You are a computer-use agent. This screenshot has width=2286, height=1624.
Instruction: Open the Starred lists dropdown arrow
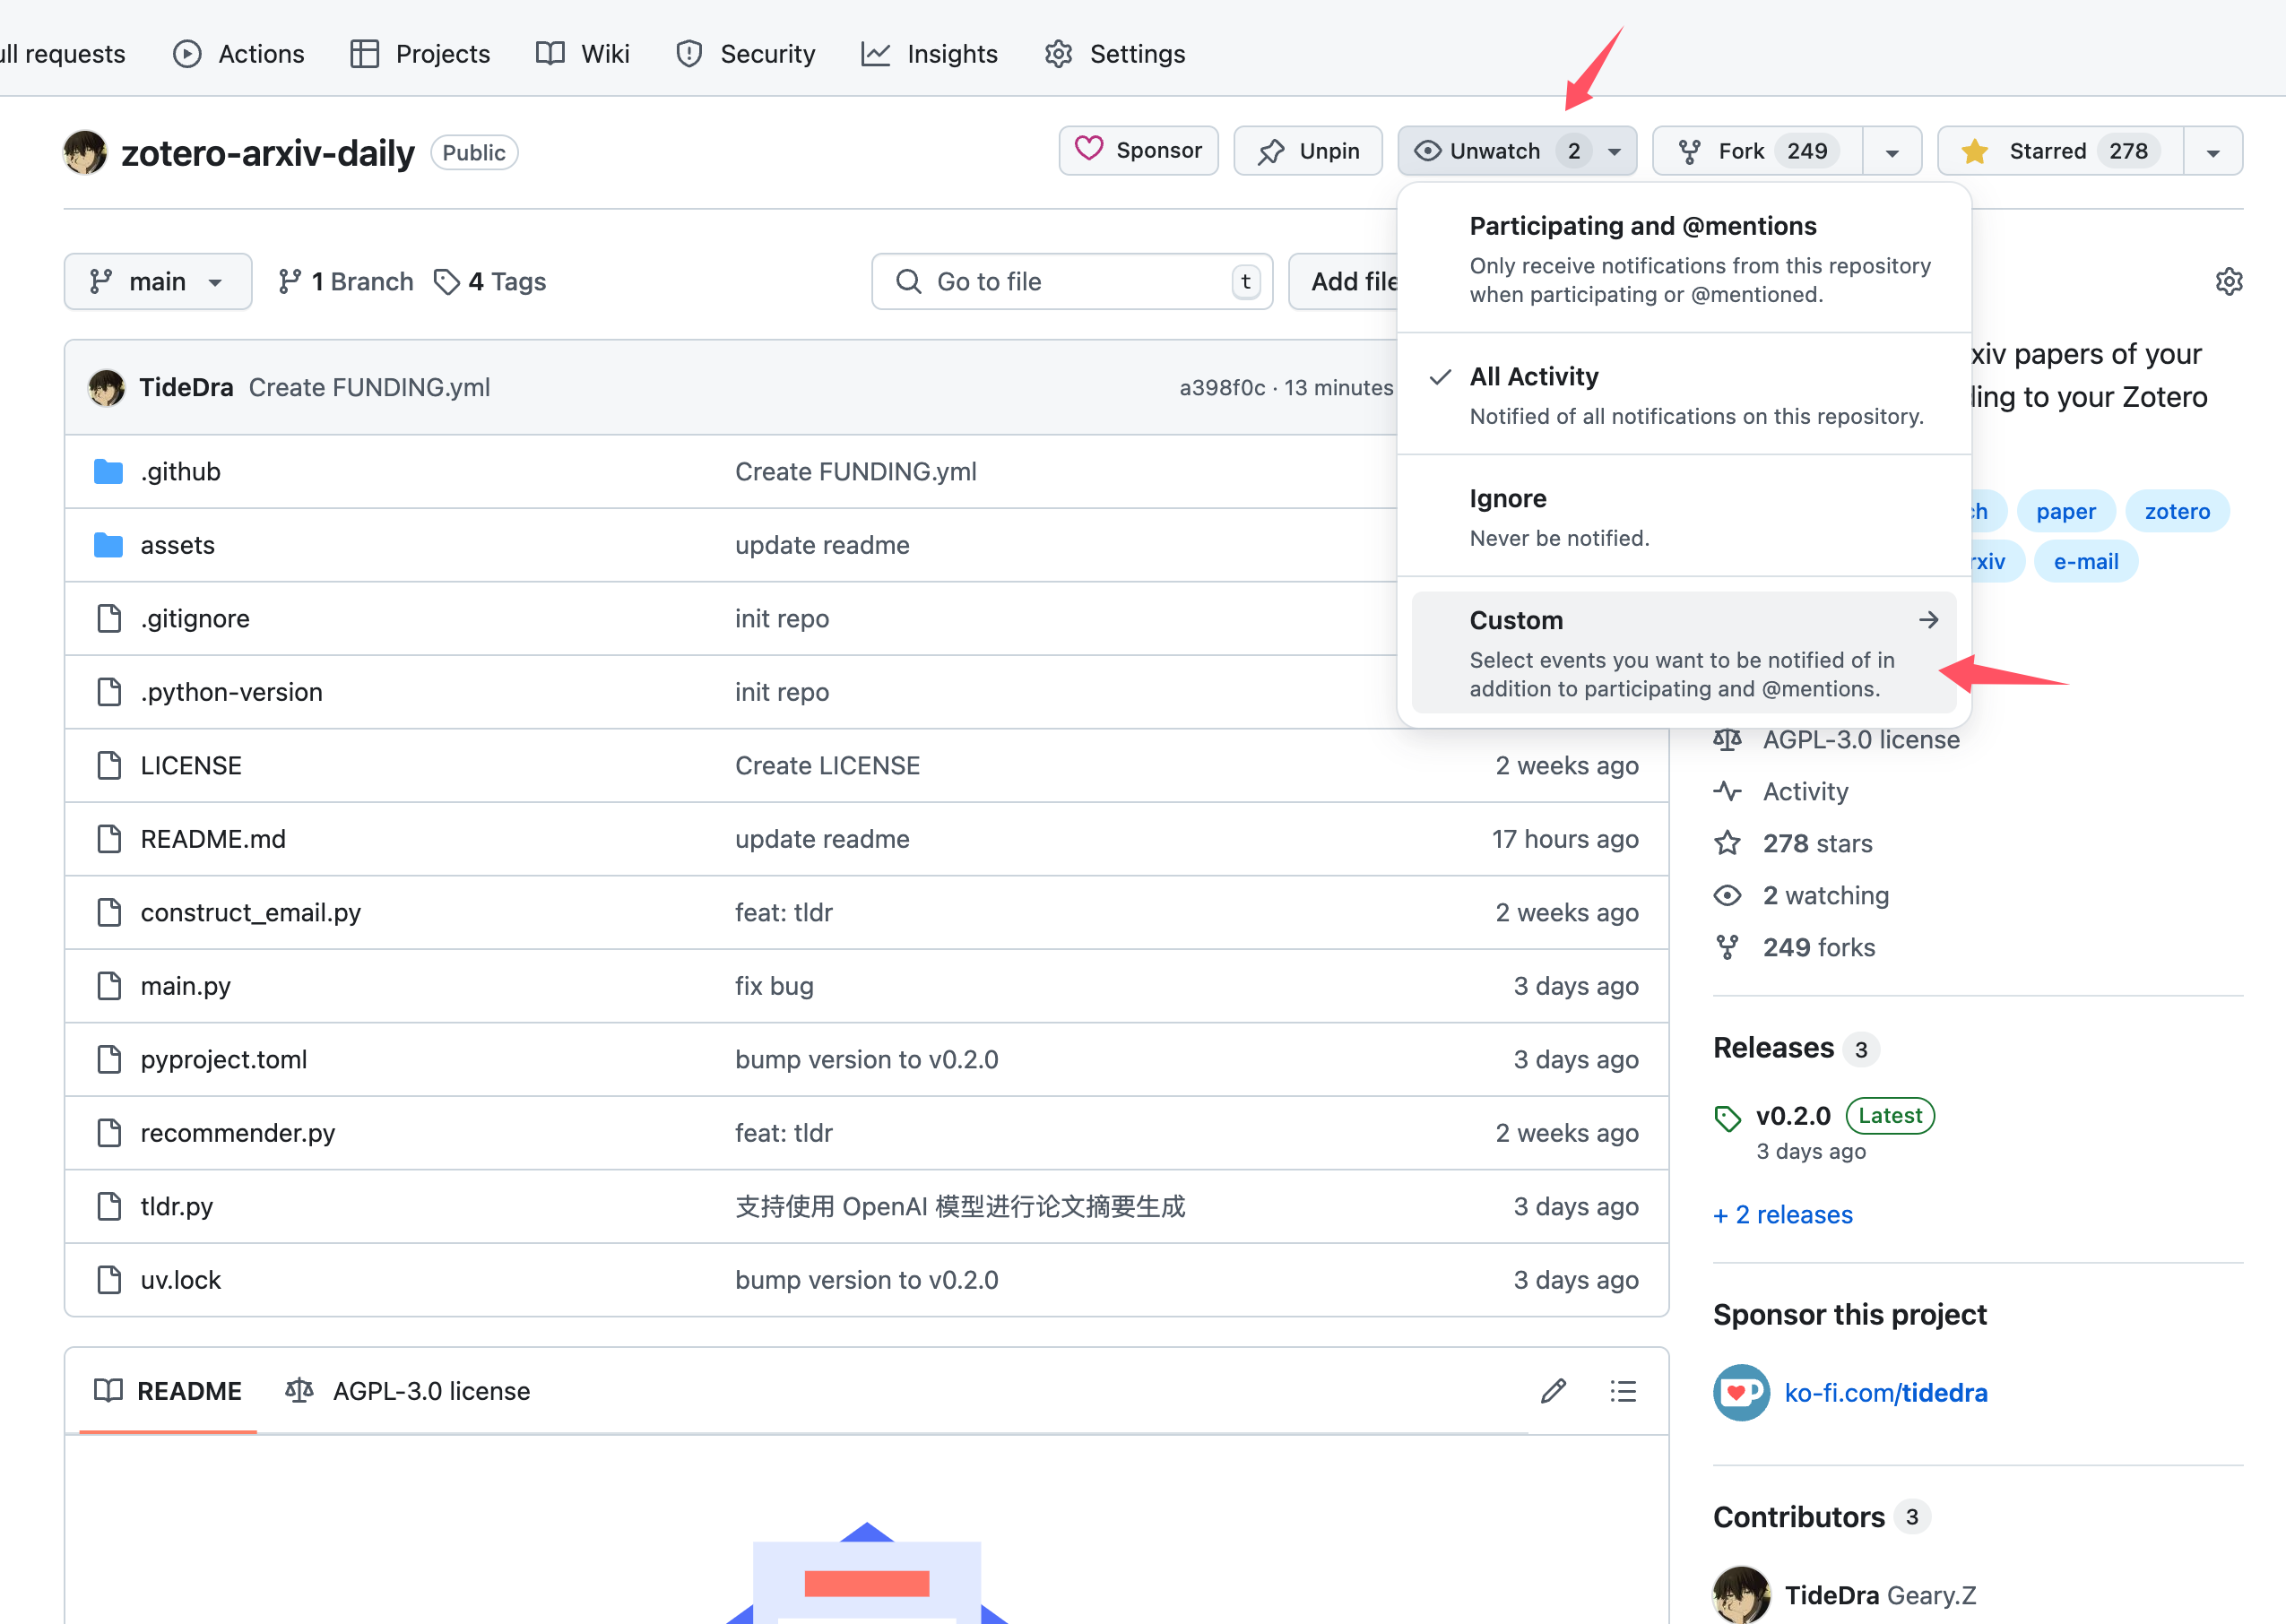pyautogui.click(x=2213, y=152)
